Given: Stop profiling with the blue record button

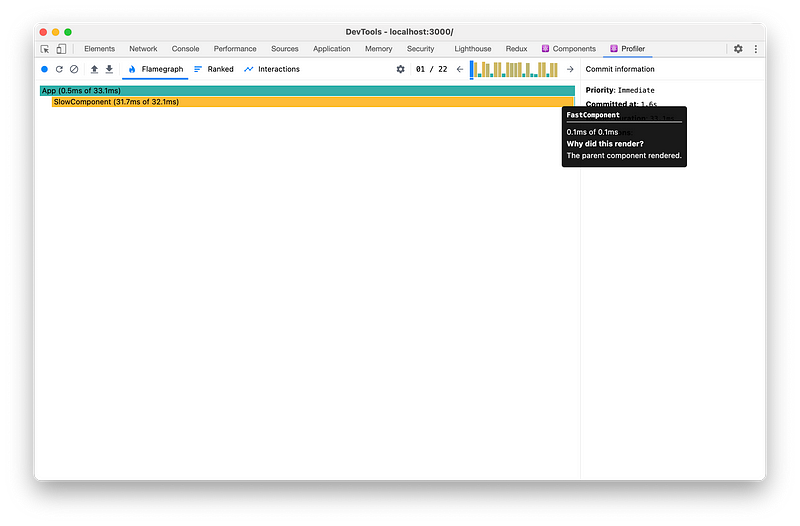Looking at the screenshot, I should click(44, 69).
